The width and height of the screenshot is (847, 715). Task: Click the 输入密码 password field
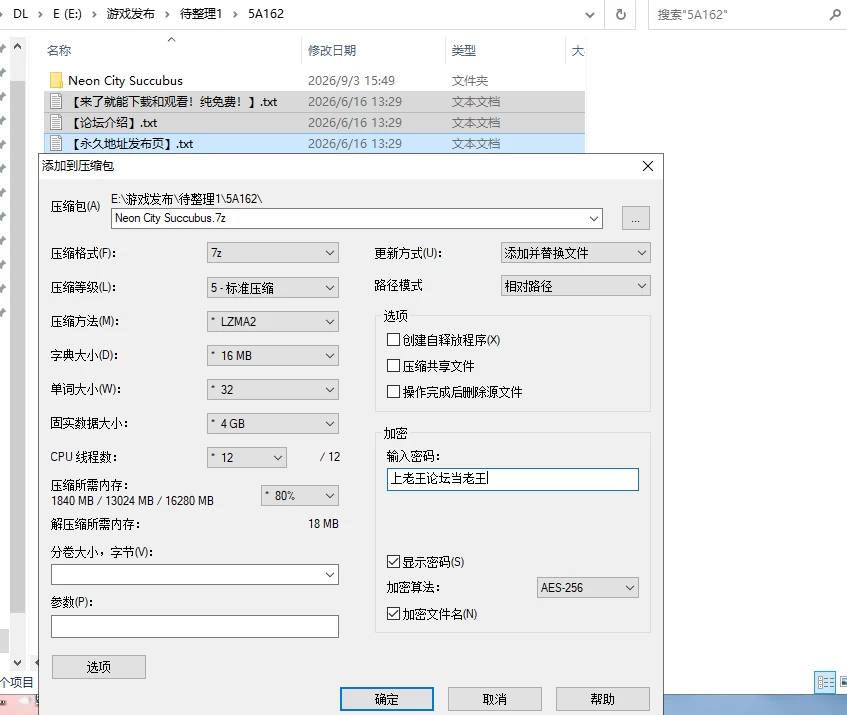pyautogui.click(x=513, y=480)
